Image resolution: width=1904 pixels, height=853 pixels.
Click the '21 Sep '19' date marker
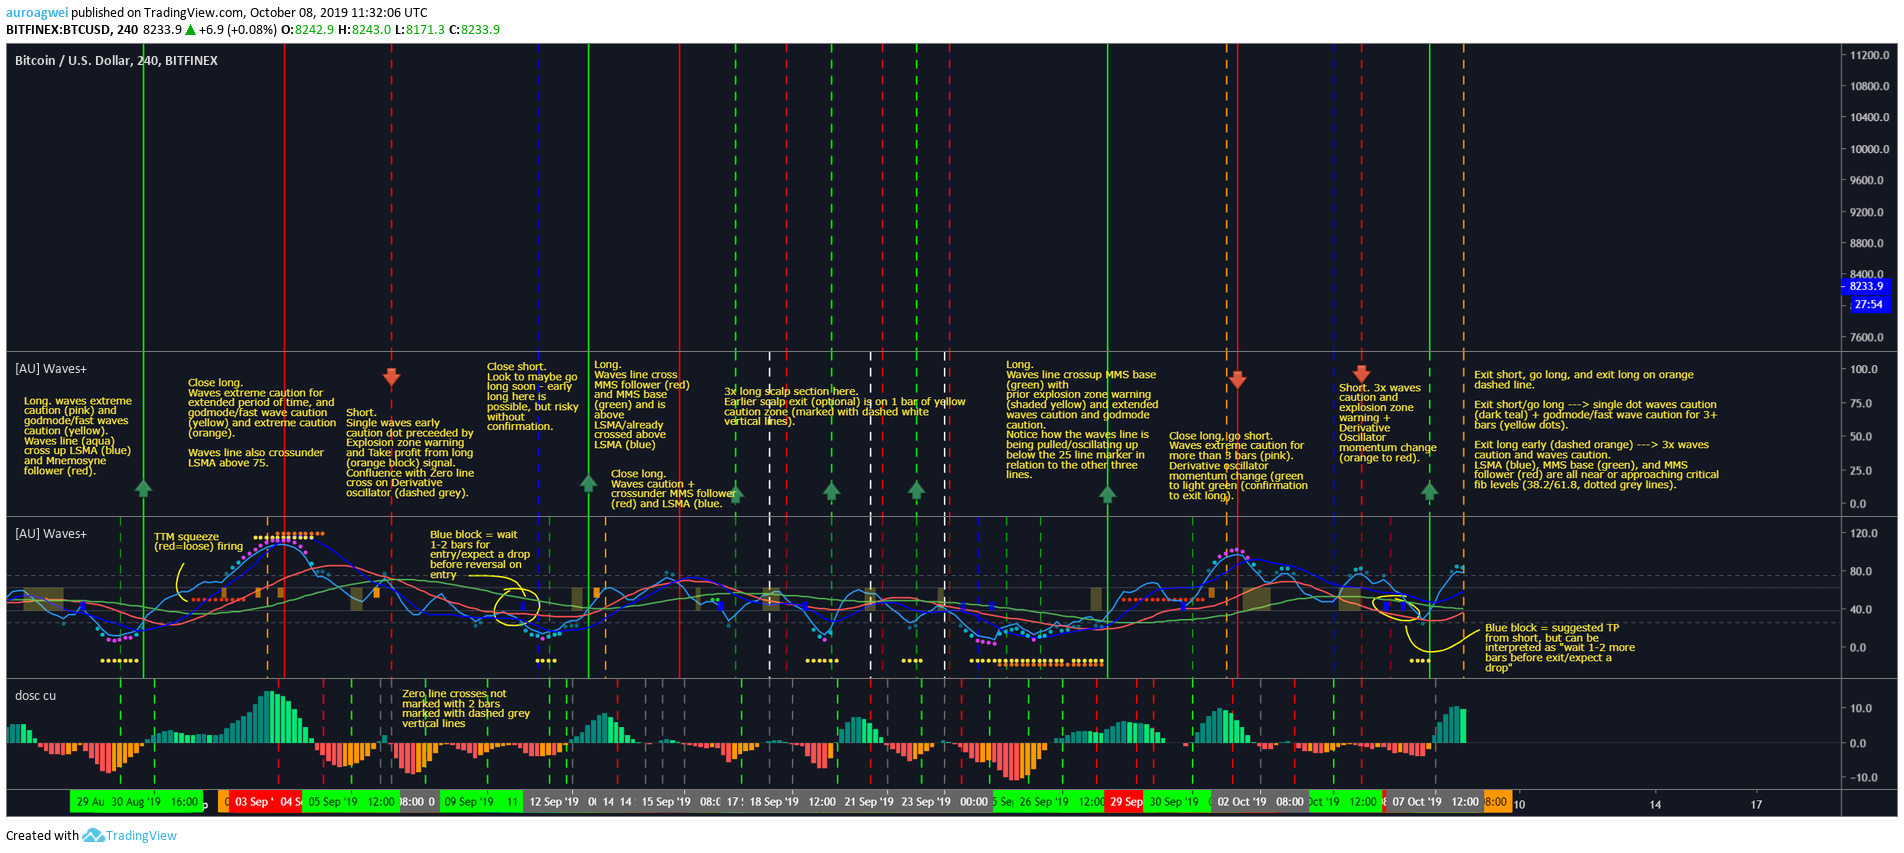(869, 802)
